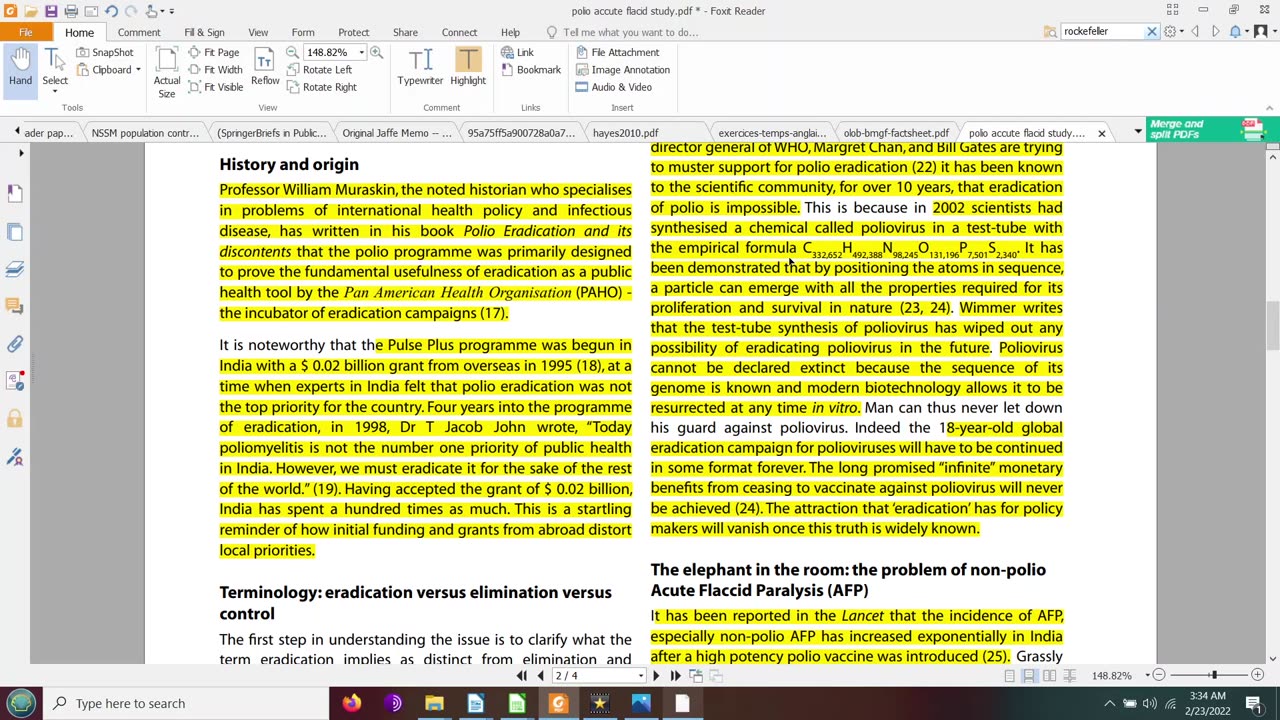Adjust the status bar zoom slider
The image size is (1280, 720).
(x=1213, y=676)
